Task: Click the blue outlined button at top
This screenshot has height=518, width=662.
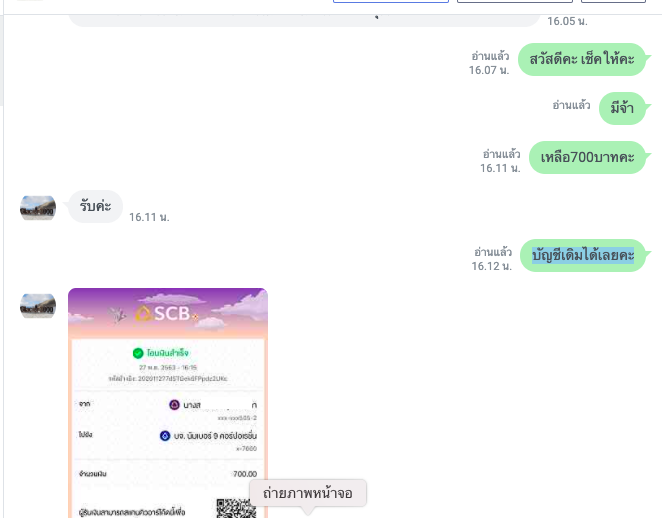Action: pyautogui.click(x=391, y=1)
